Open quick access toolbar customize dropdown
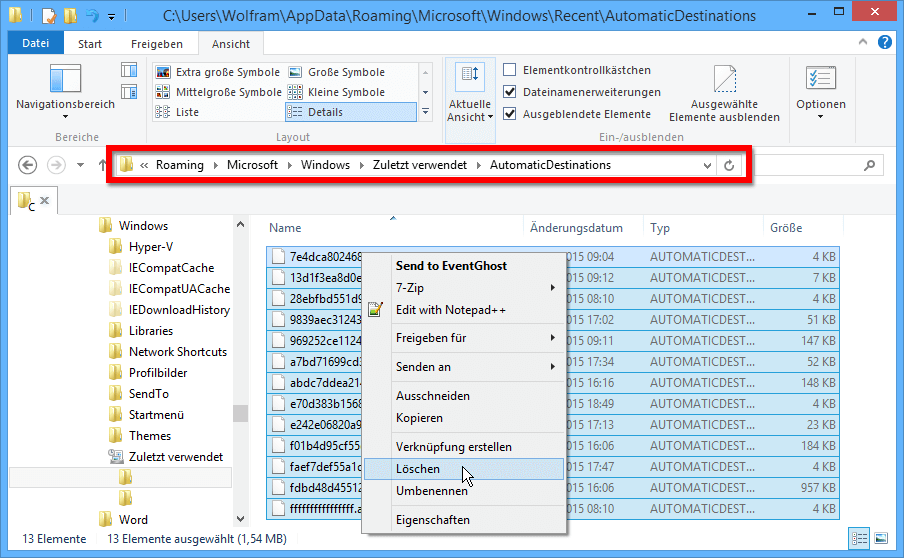 (111, 17)
